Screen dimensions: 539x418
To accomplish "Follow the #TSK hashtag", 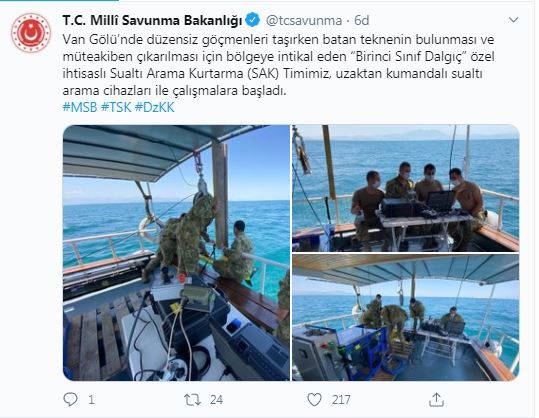I will [116, 107].
